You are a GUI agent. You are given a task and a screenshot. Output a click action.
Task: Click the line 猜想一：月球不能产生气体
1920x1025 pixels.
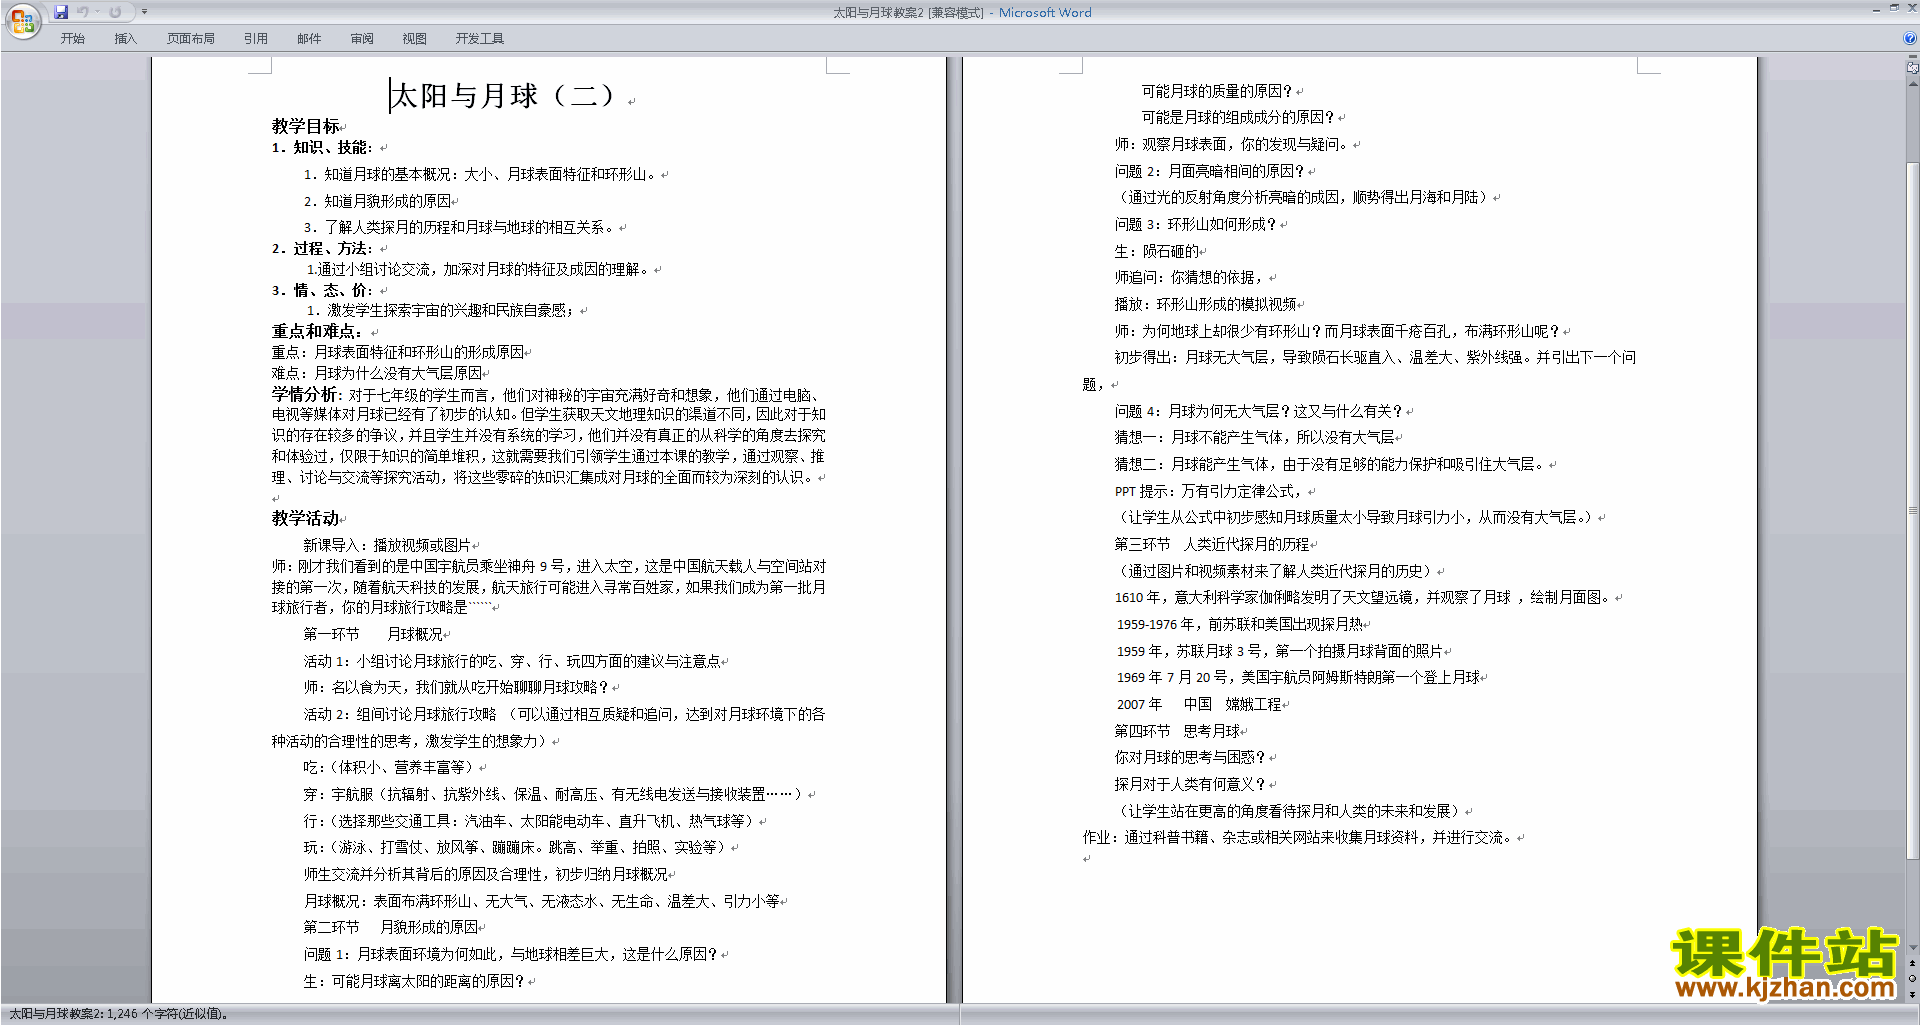click(x=1254, y=437)
